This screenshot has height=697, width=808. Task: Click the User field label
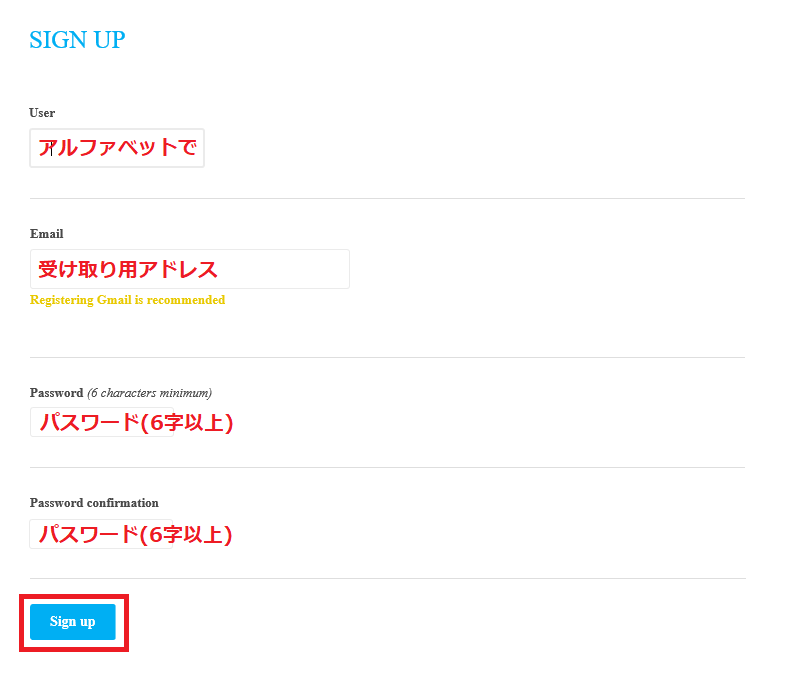[x=42, y=113]
